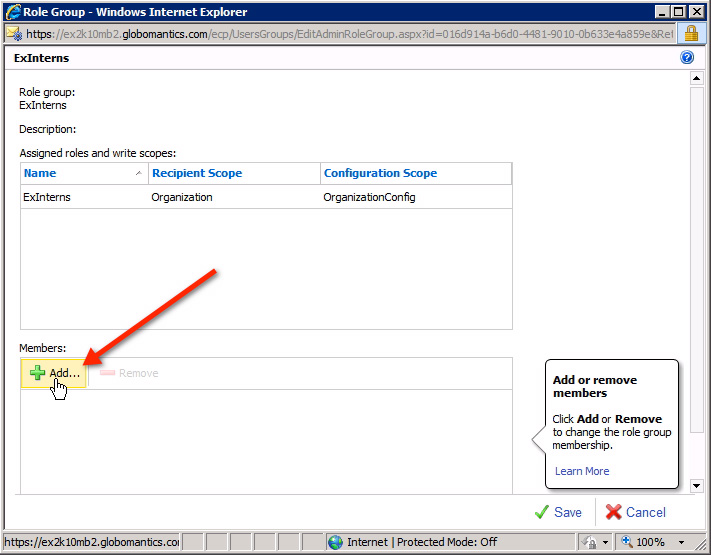Maximize the Role Group window
Image resolution: width=711 pixels, height=555 pixels.
click(x=679, y=12)
